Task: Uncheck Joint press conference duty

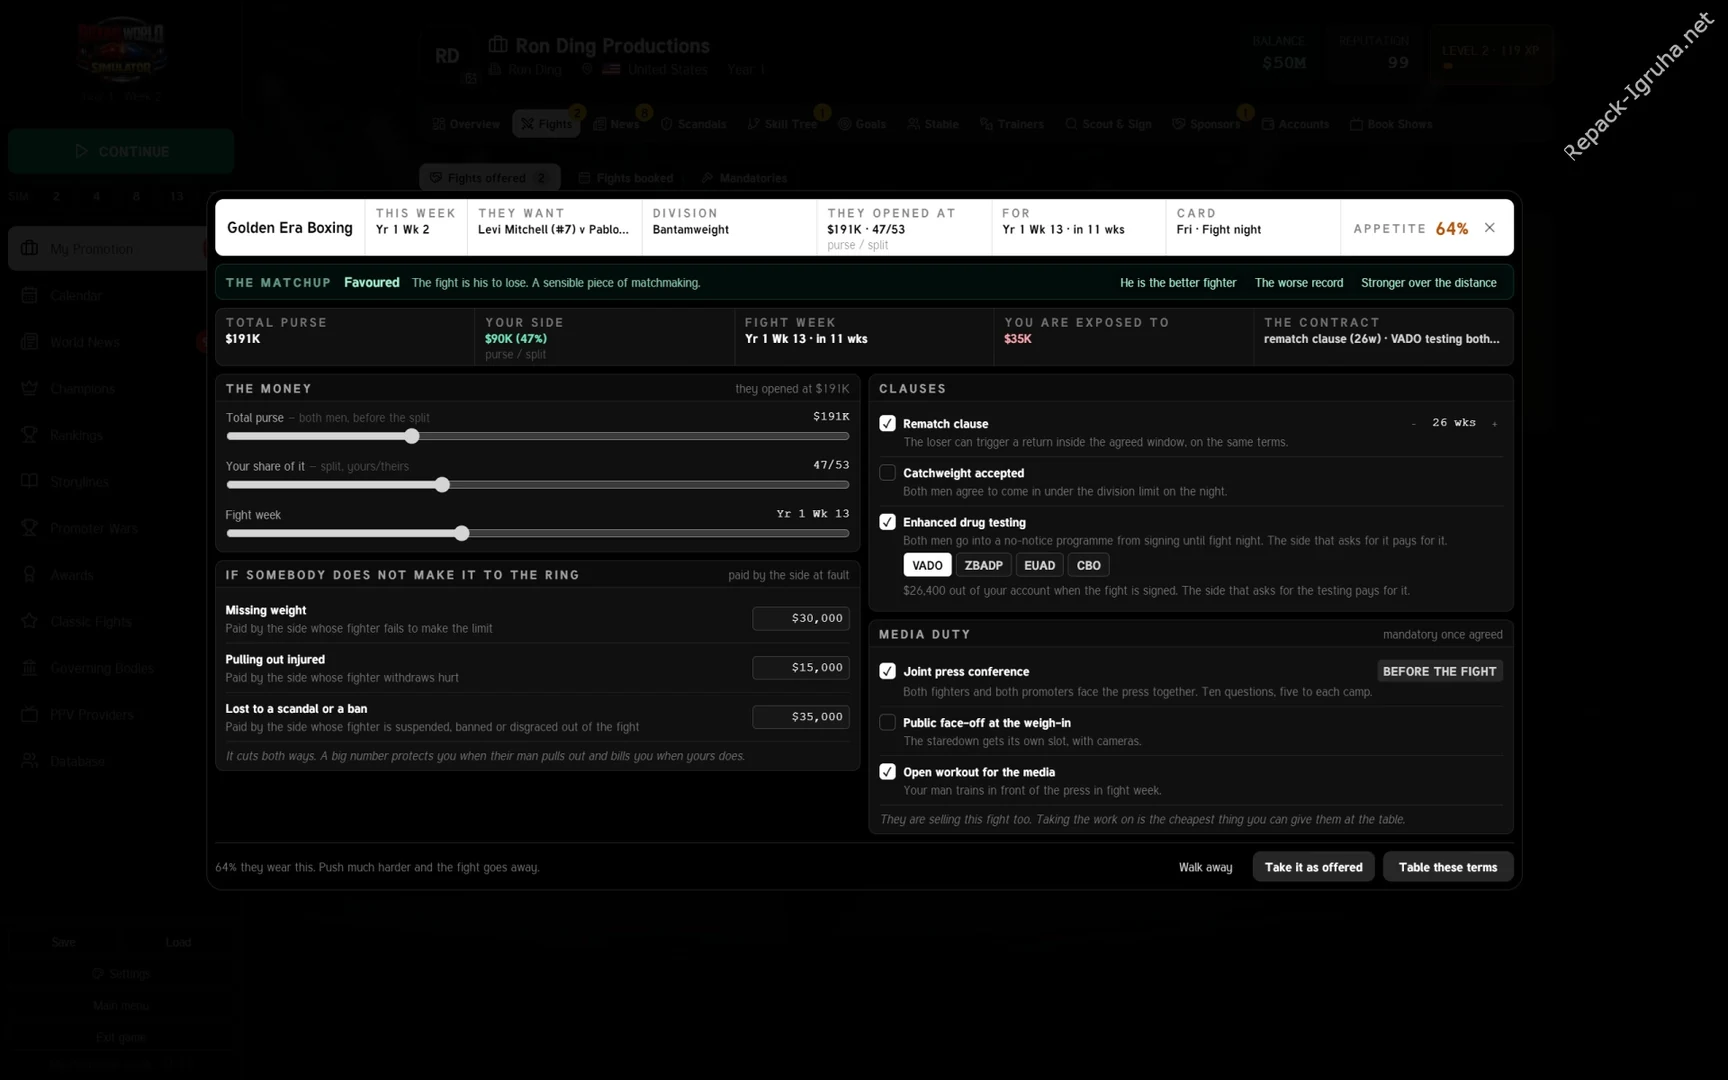Action: click(887, 671)
